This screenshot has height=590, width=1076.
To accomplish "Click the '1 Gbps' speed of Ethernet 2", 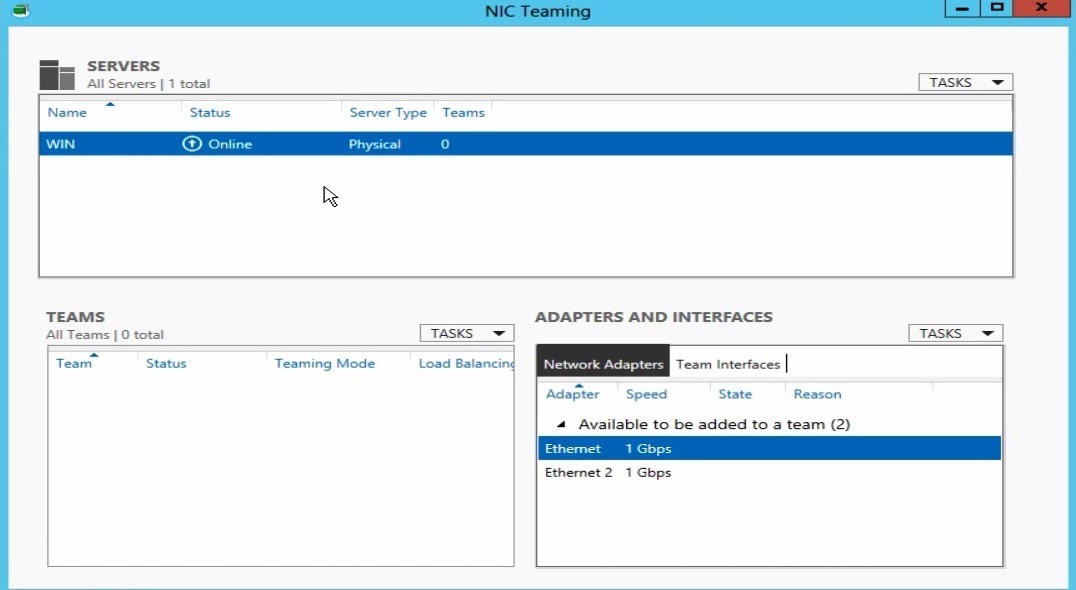I will 648,473.
